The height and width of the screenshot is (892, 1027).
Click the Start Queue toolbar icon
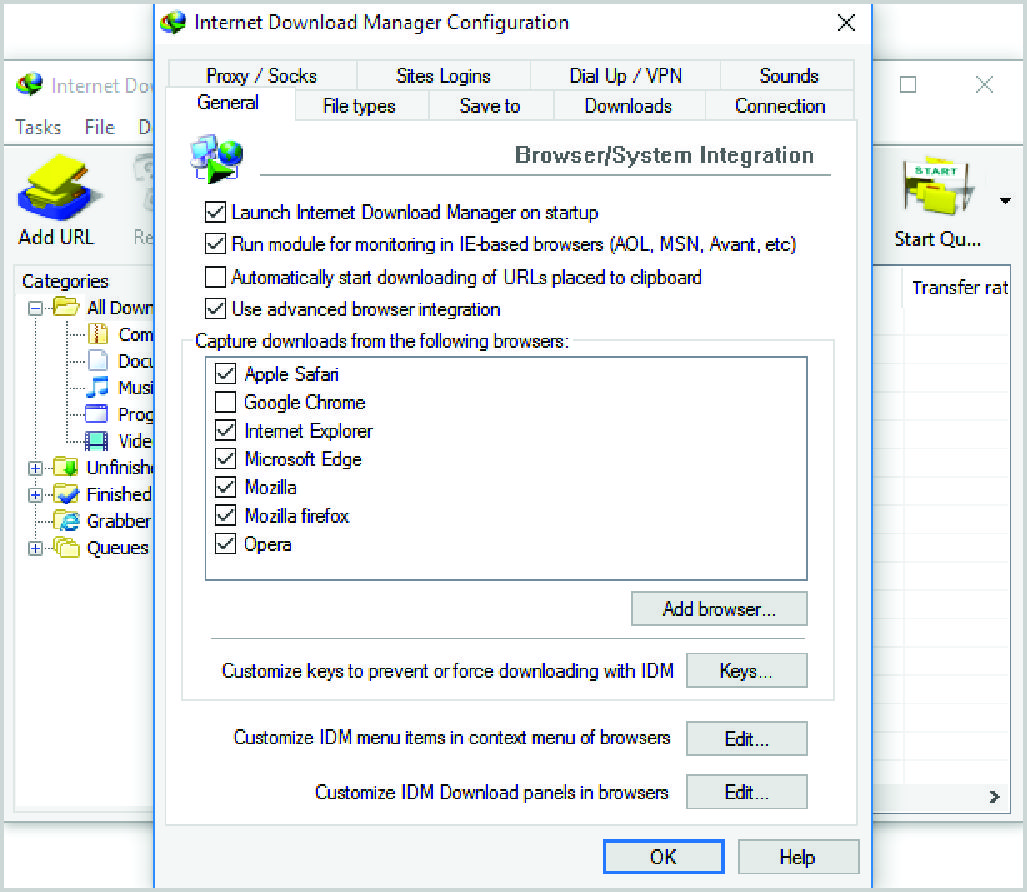click(x=938, y=187)
